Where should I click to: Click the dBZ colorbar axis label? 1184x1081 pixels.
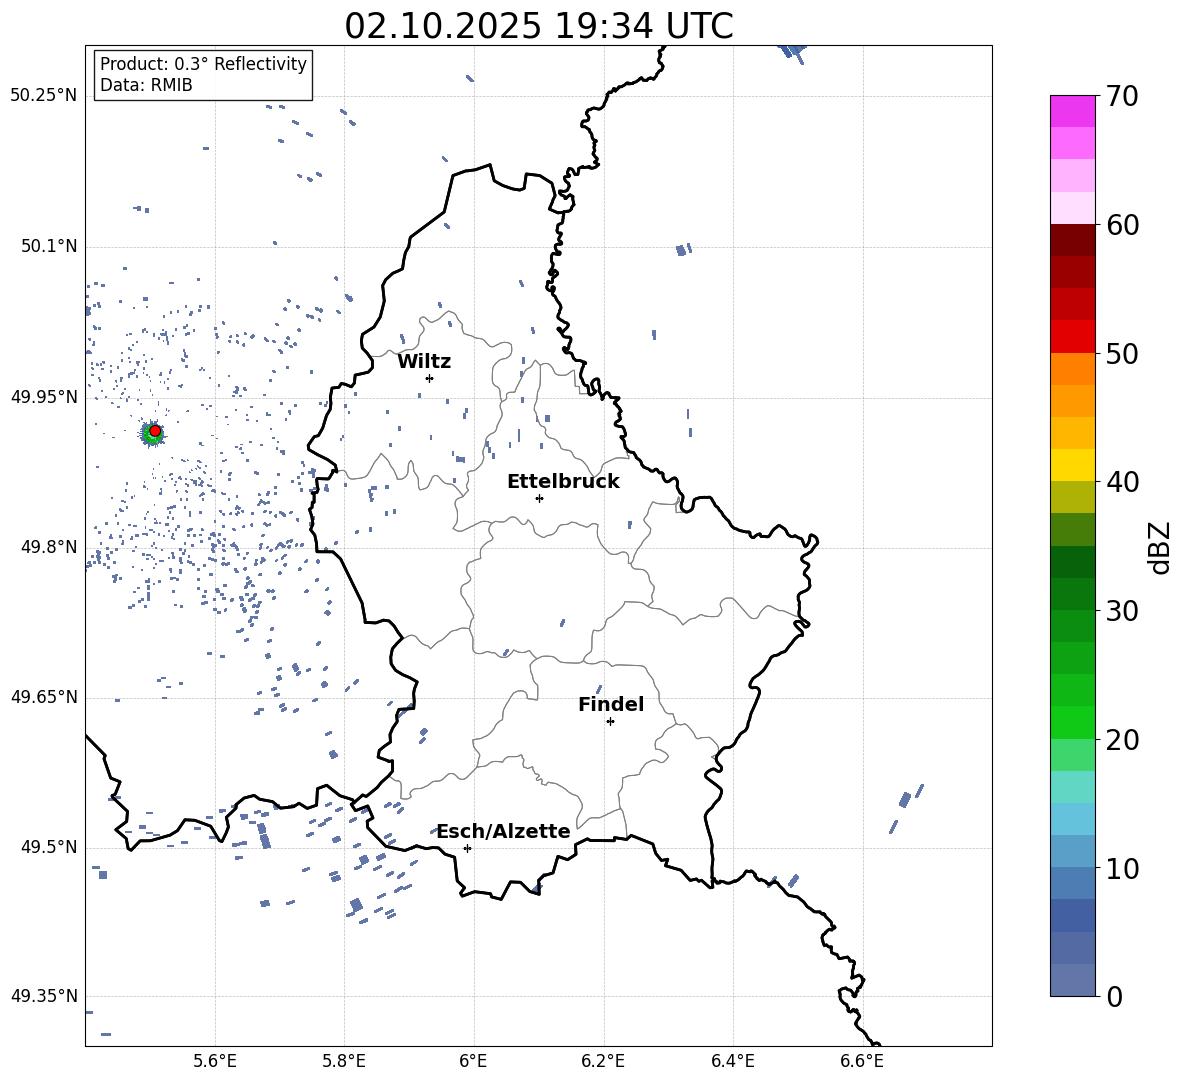point(1160,547)
